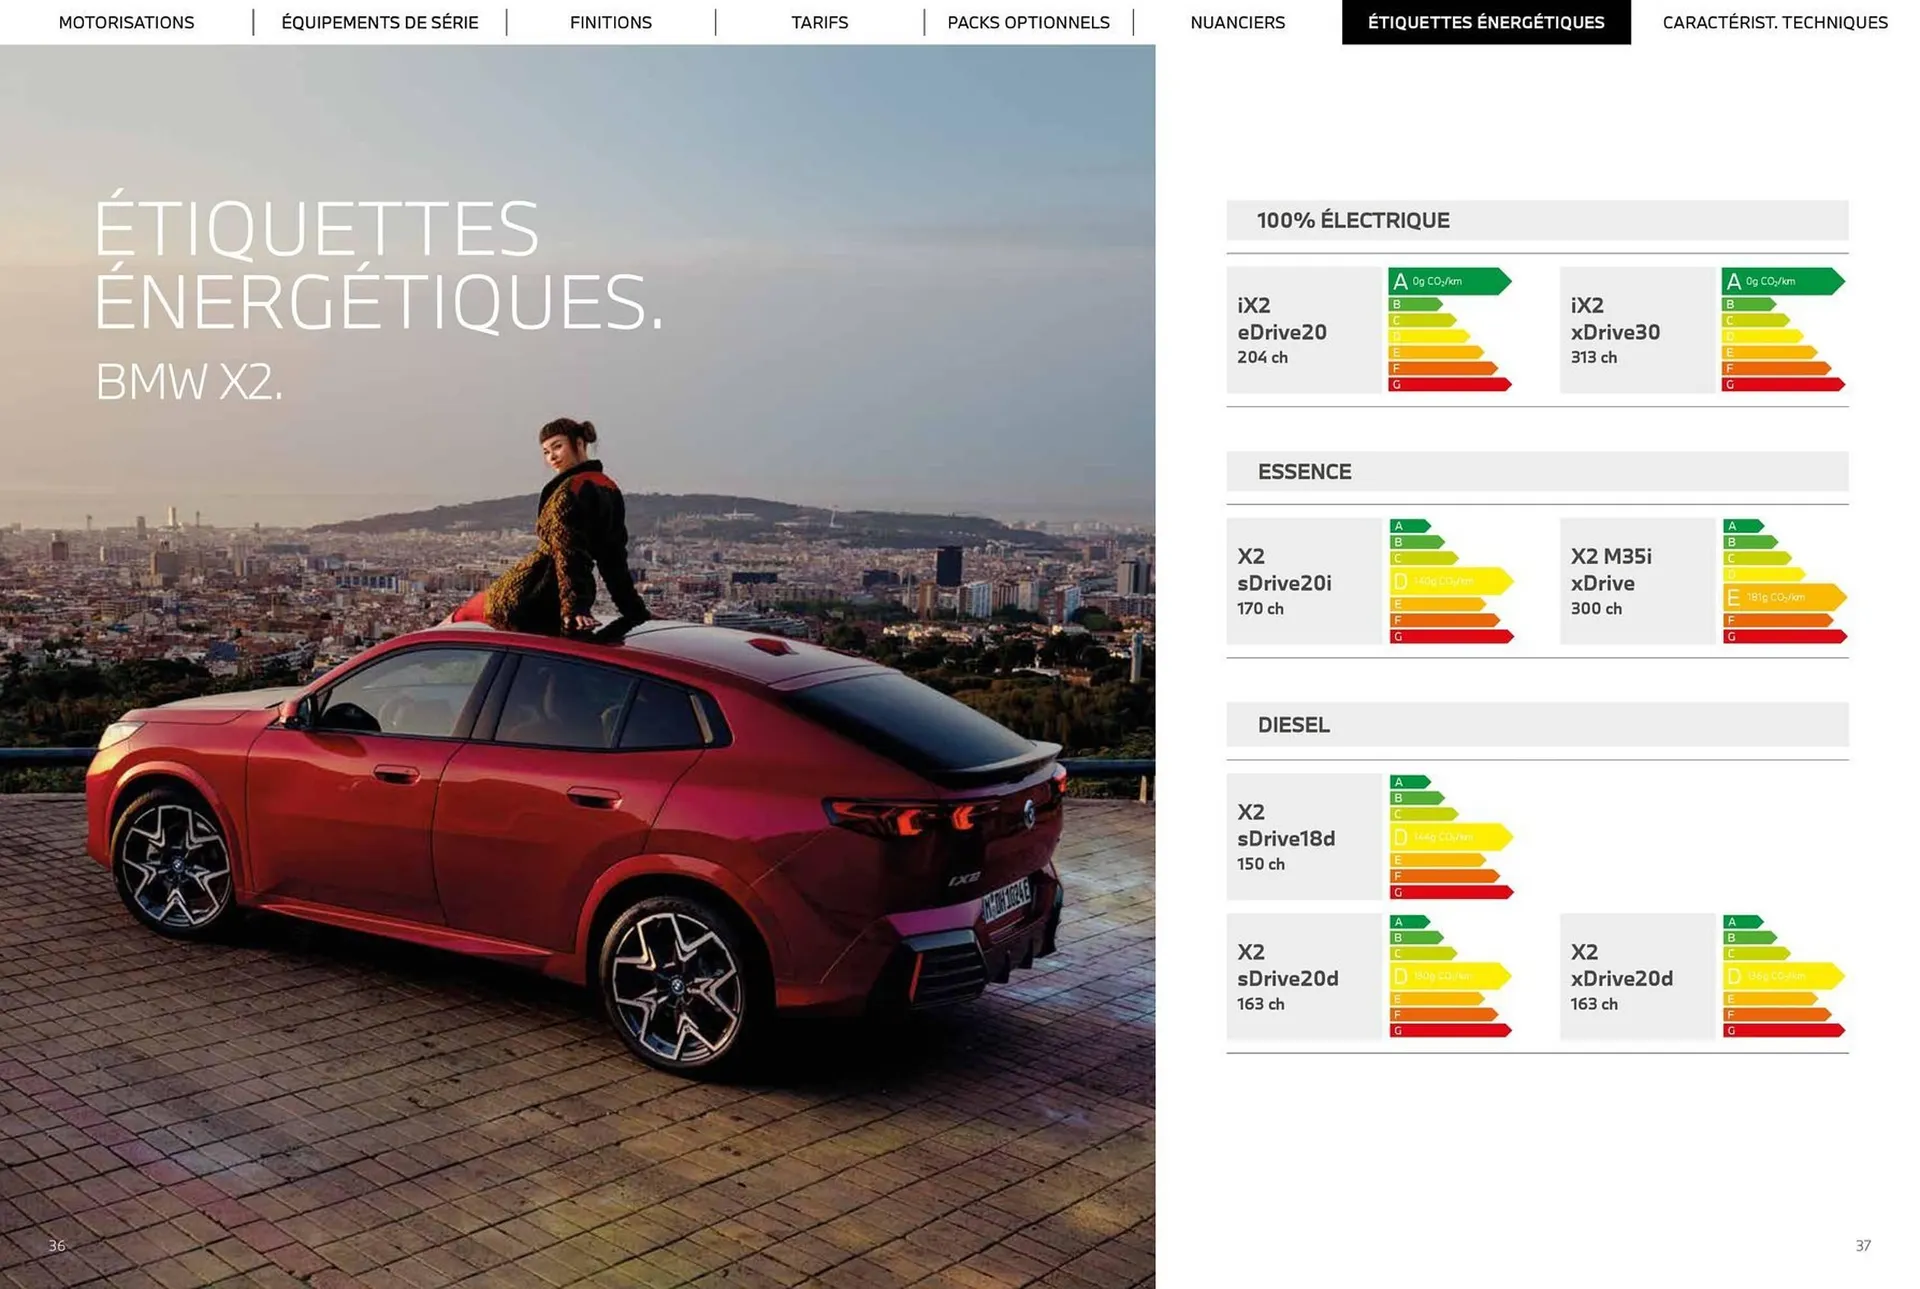Open Caractérist. techniques tab
Screen dimensions: 1920x1289
1775,22
